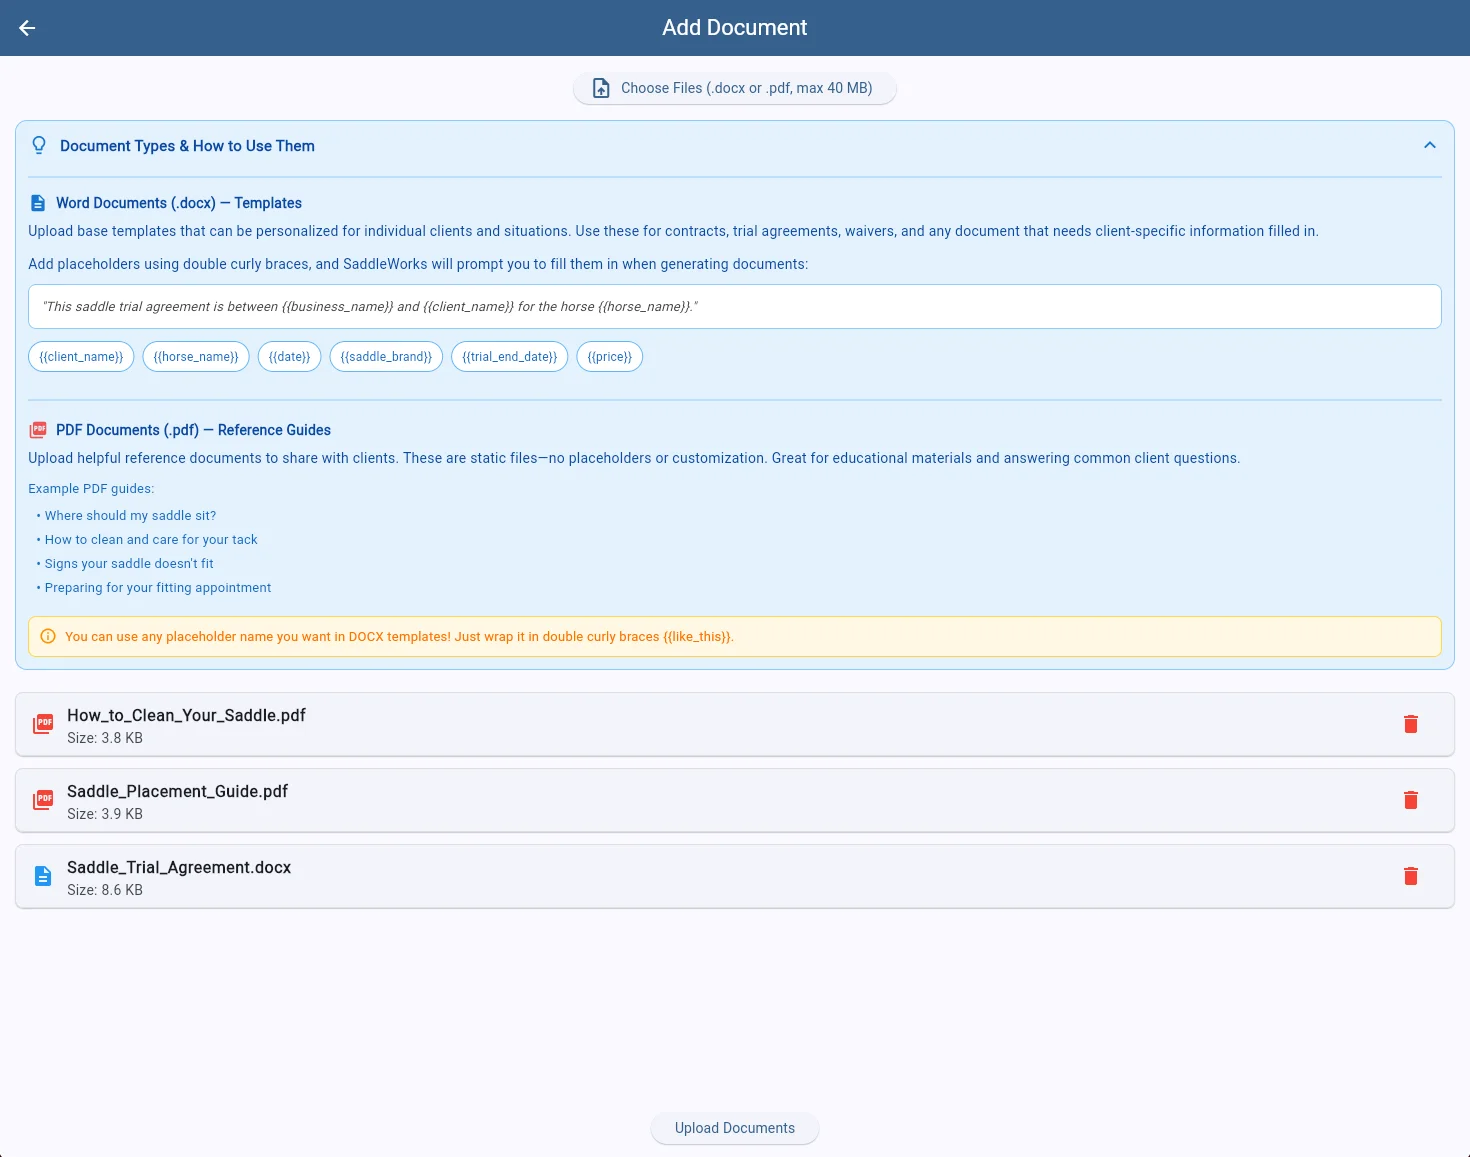The height and width of the screenshot is (1157, 1470).
Task: Delete How_to_Clean_Your_Saddle.pdf using its trash icon
Action: click(x=1411, y=723)
